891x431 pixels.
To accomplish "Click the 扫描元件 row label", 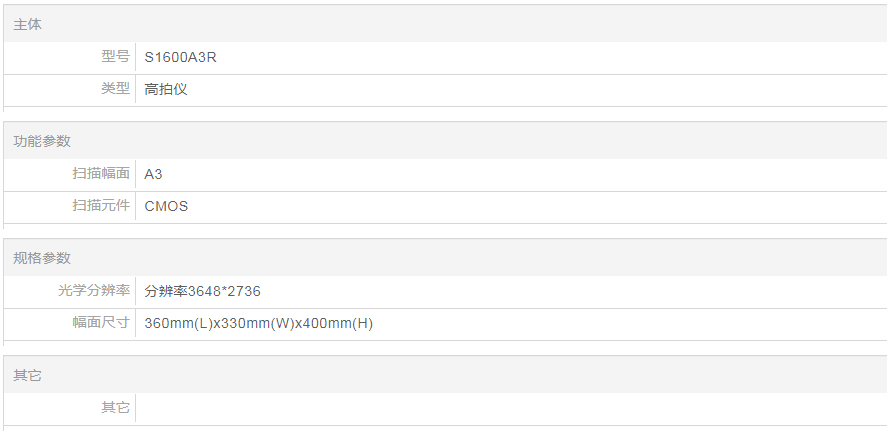I will click(101, 206).
